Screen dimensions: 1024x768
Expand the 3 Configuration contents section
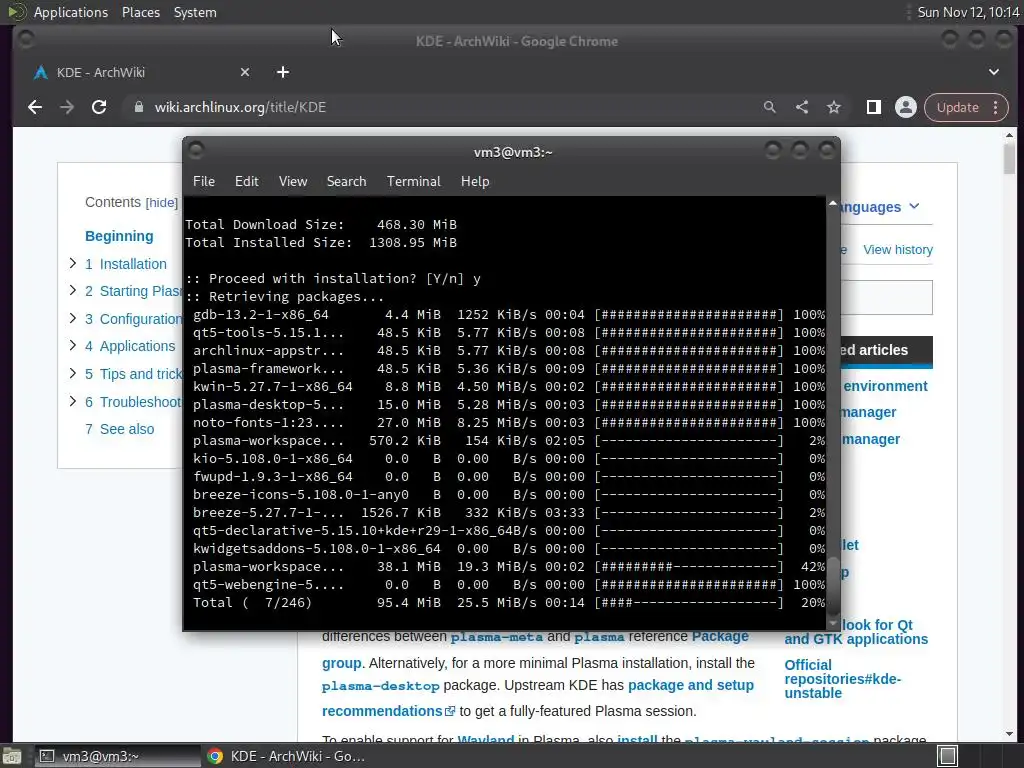coord(72,318)
